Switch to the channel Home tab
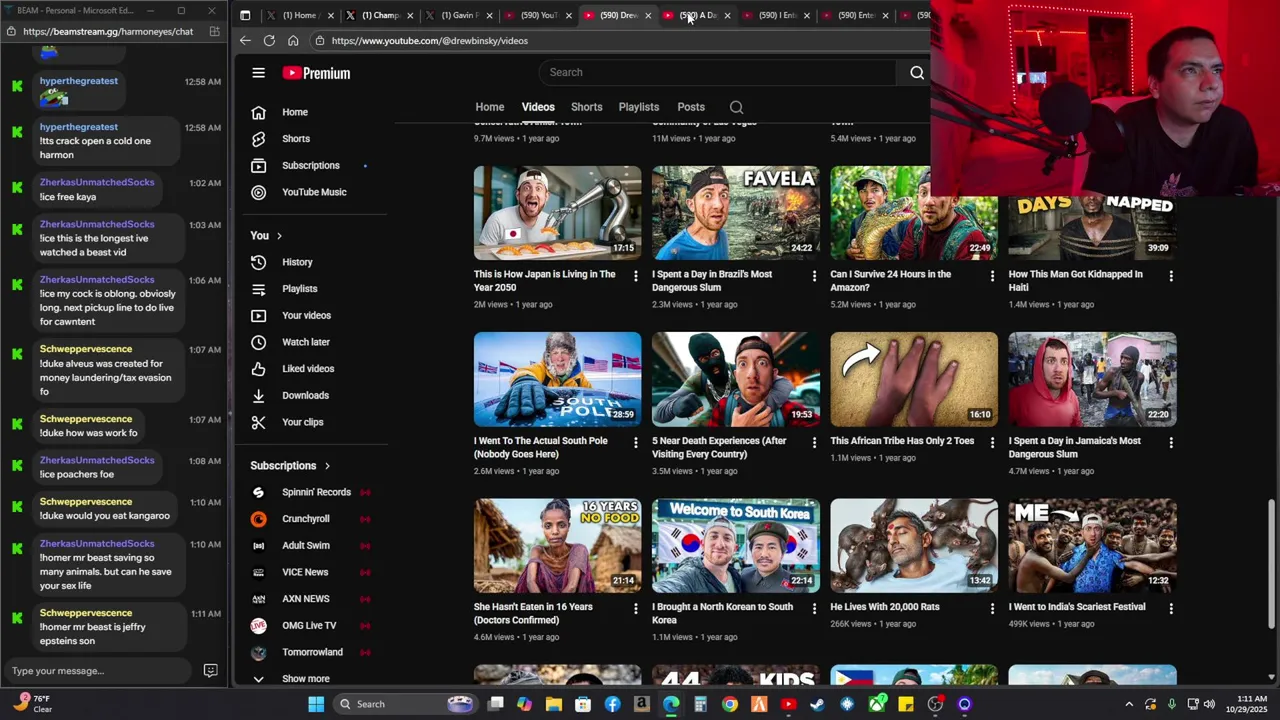 pos(489,107)
